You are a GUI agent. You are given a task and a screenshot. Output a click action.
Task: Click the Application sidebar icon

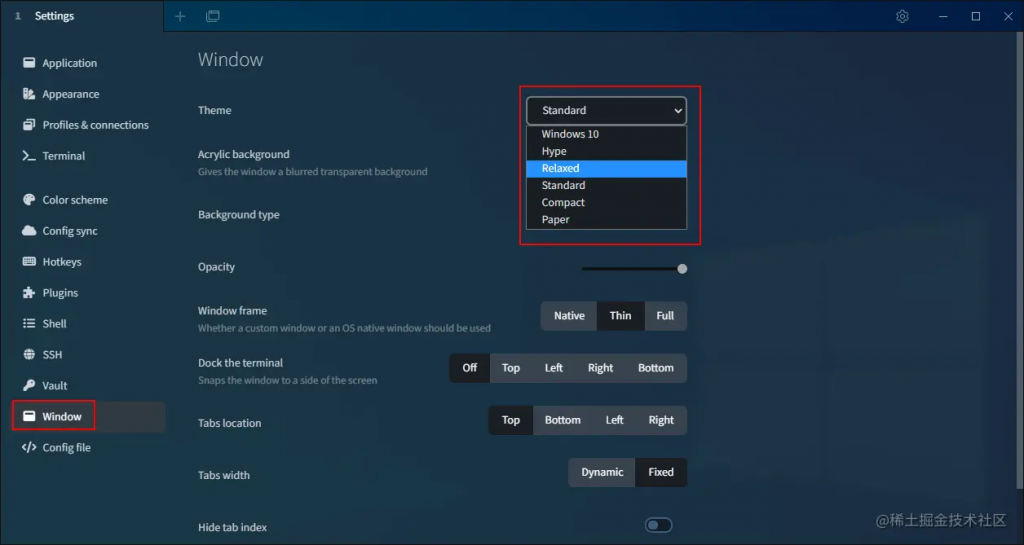tap(29, 63)
